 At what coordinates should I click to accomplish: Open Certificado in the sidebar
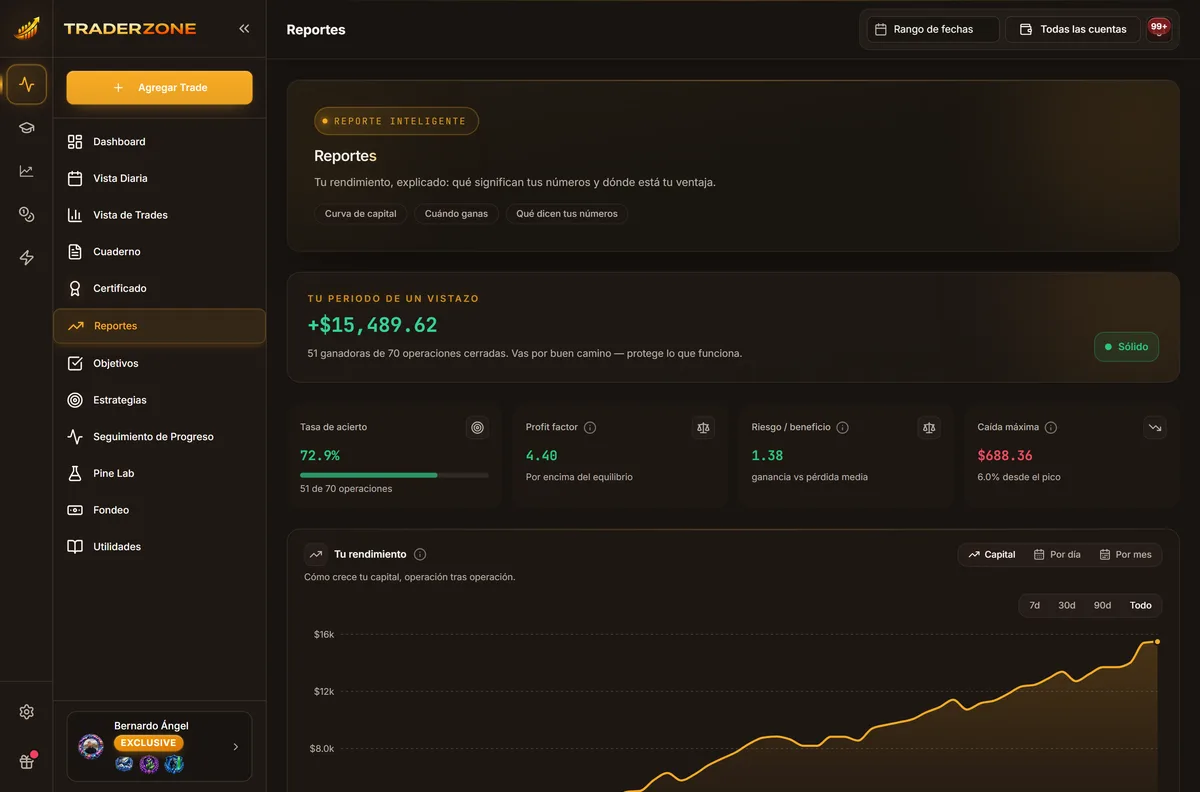point(160,289)
